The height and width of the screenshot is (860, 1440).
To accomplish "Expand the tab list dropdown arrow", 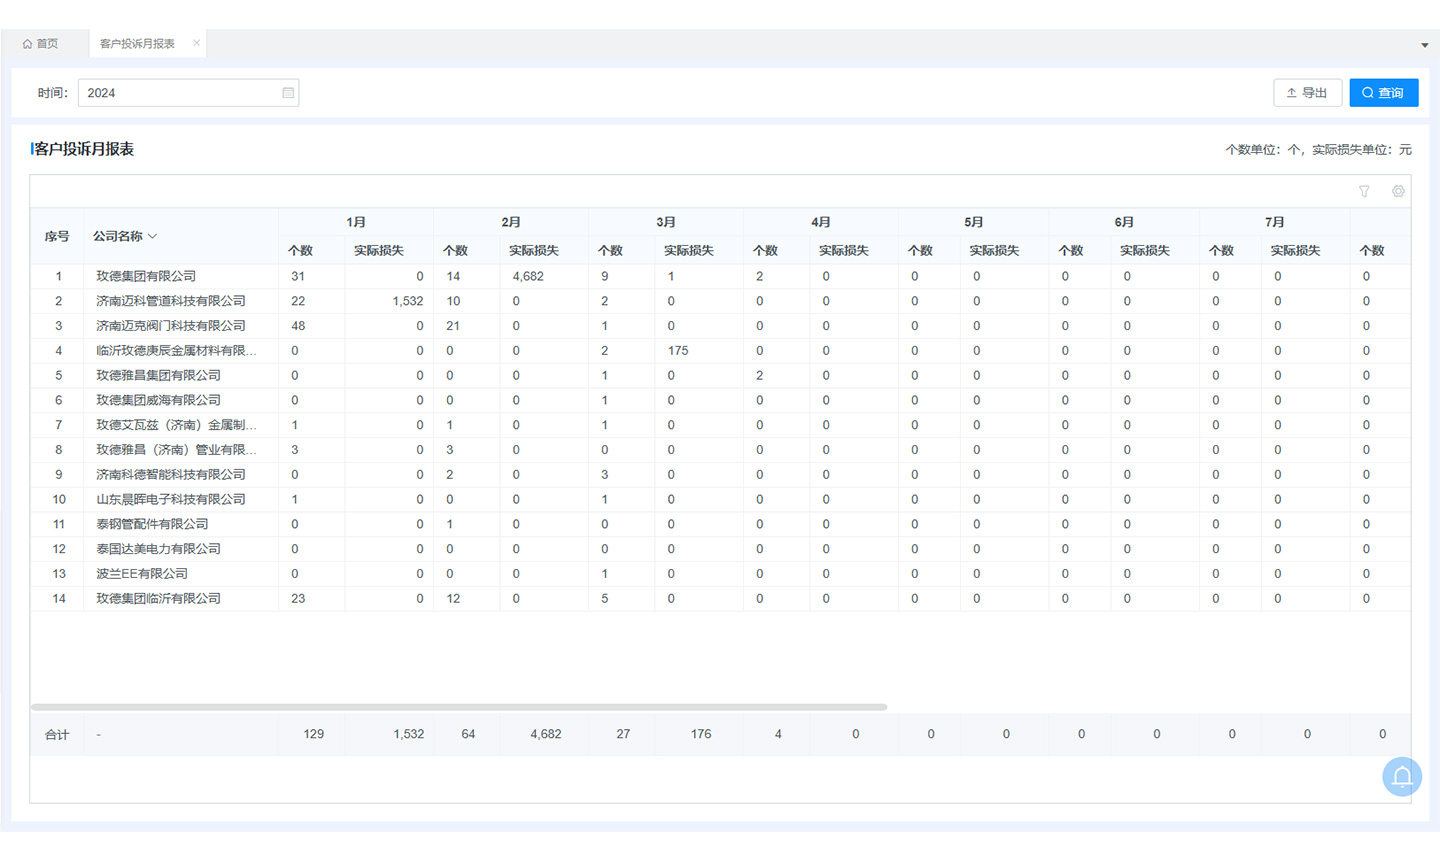I will click(1424, 45).
